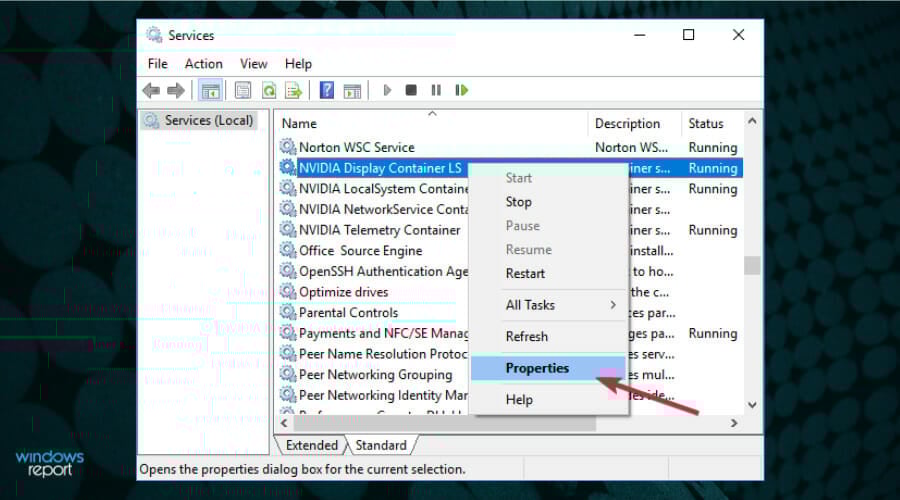Click the Stop Service square icon
This screenshot has height=500, width=900.
coord(411,90)
